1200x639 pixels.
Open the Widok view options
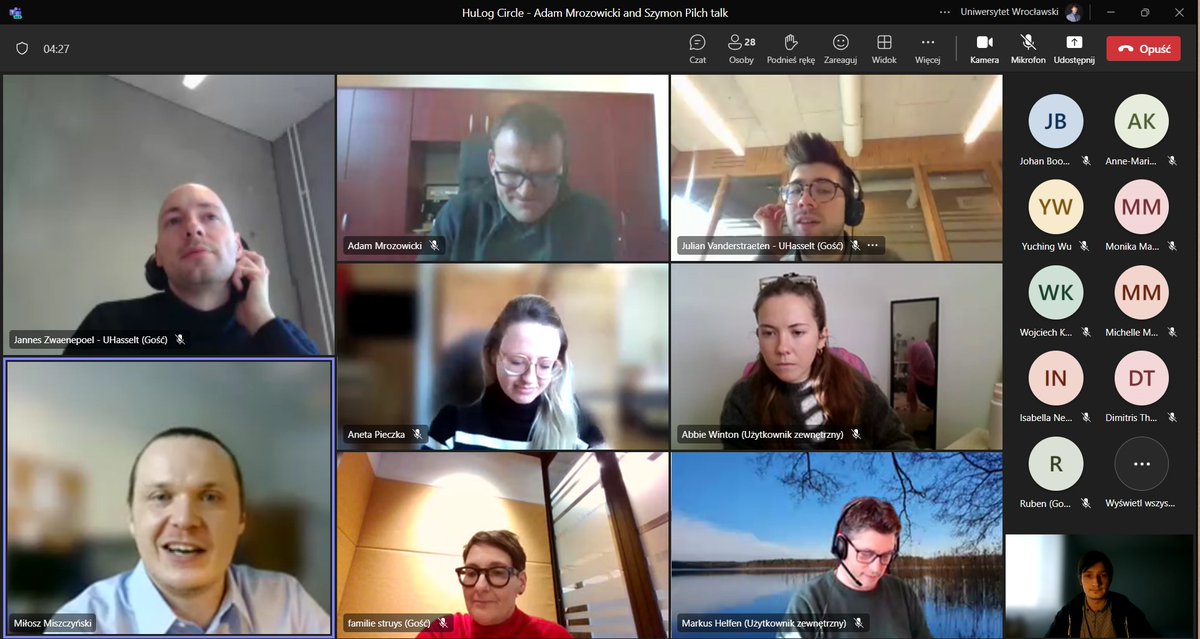pos(884,48)
